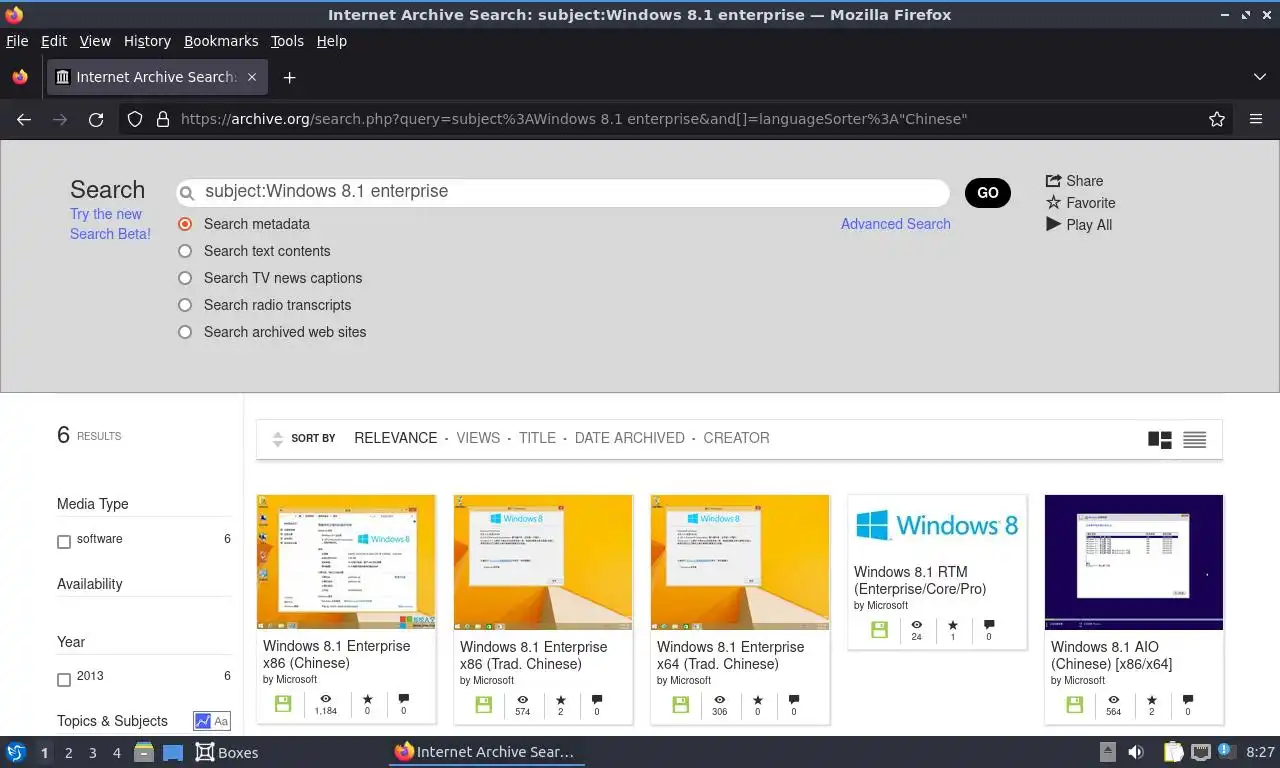Open a new browser tab
Viewport: 1280px width, 768px height.
pyautogui.click(x=289, y=77)
